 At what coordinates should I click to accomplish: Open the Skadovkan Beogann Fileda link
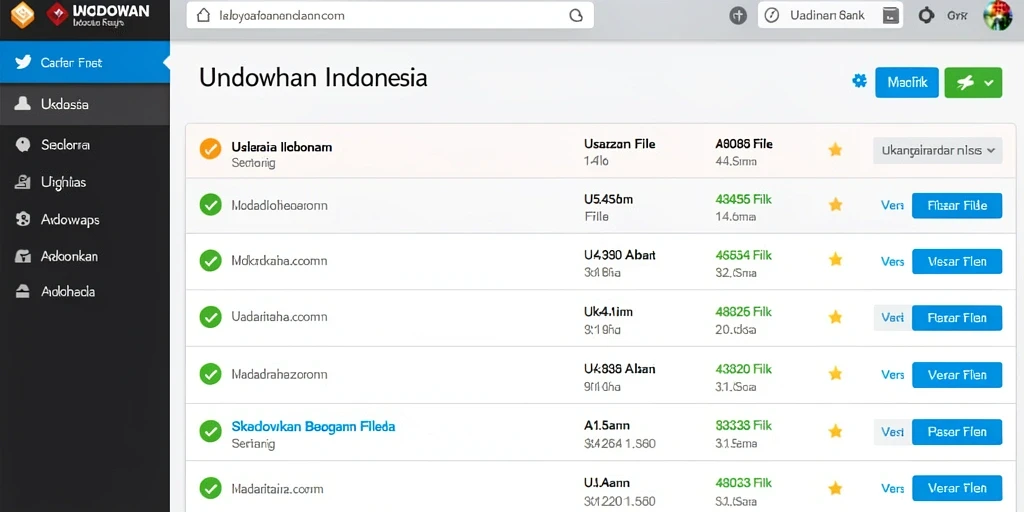[x=313, y=426]
